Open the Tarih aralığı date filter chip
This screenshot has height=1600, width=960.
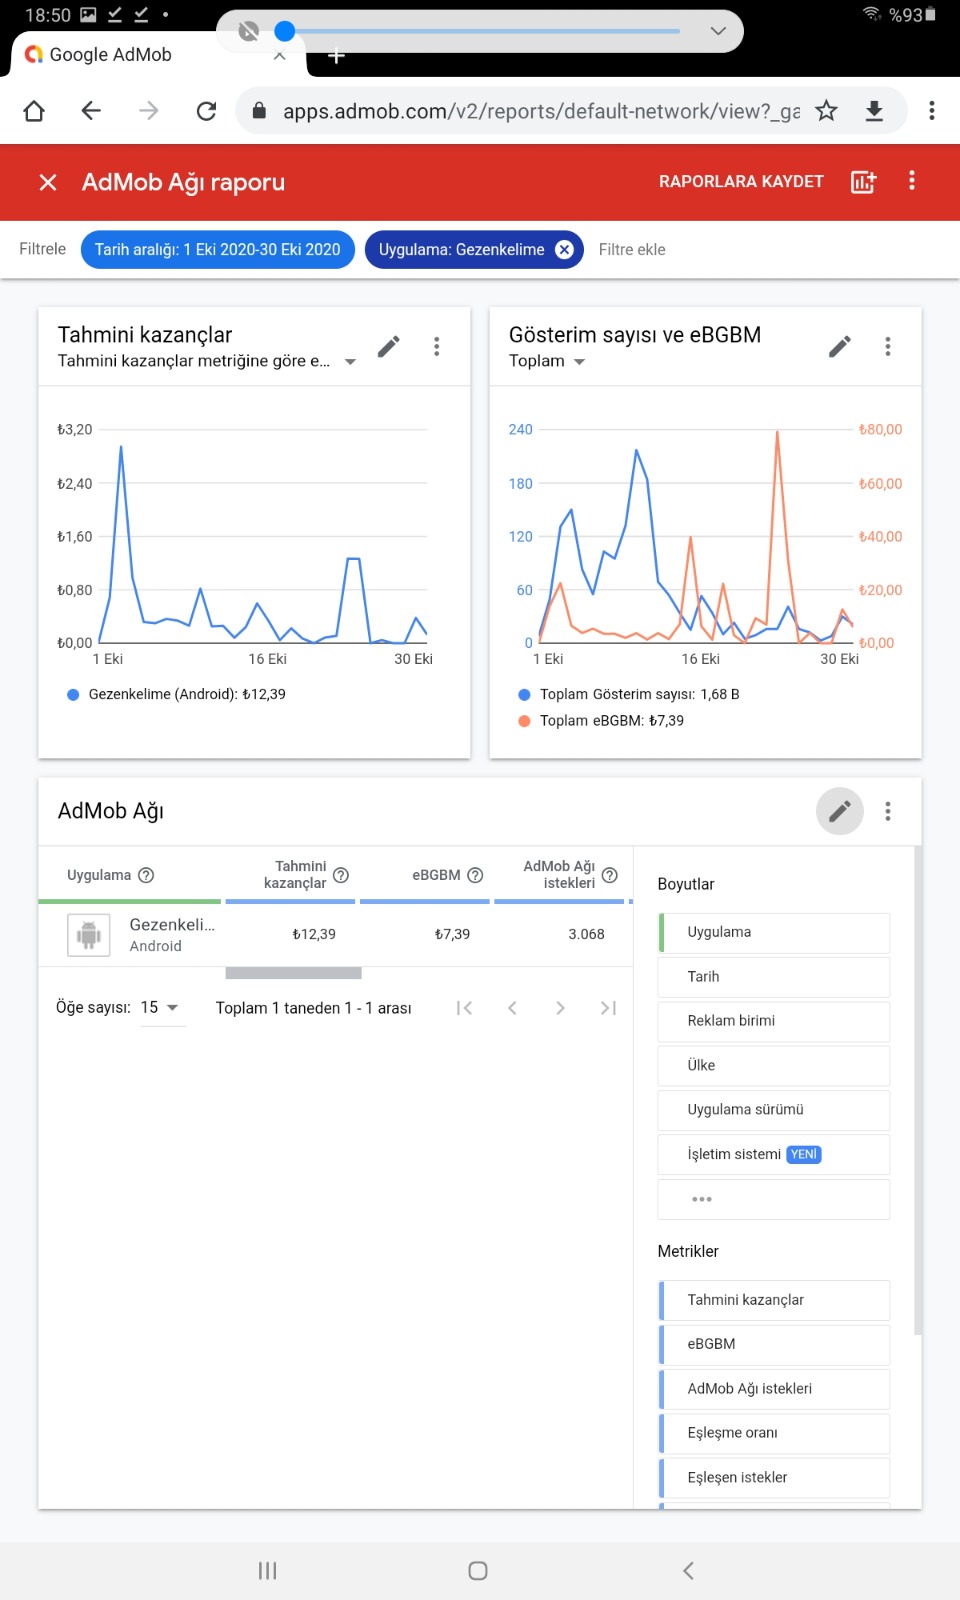tap(218, 250)
